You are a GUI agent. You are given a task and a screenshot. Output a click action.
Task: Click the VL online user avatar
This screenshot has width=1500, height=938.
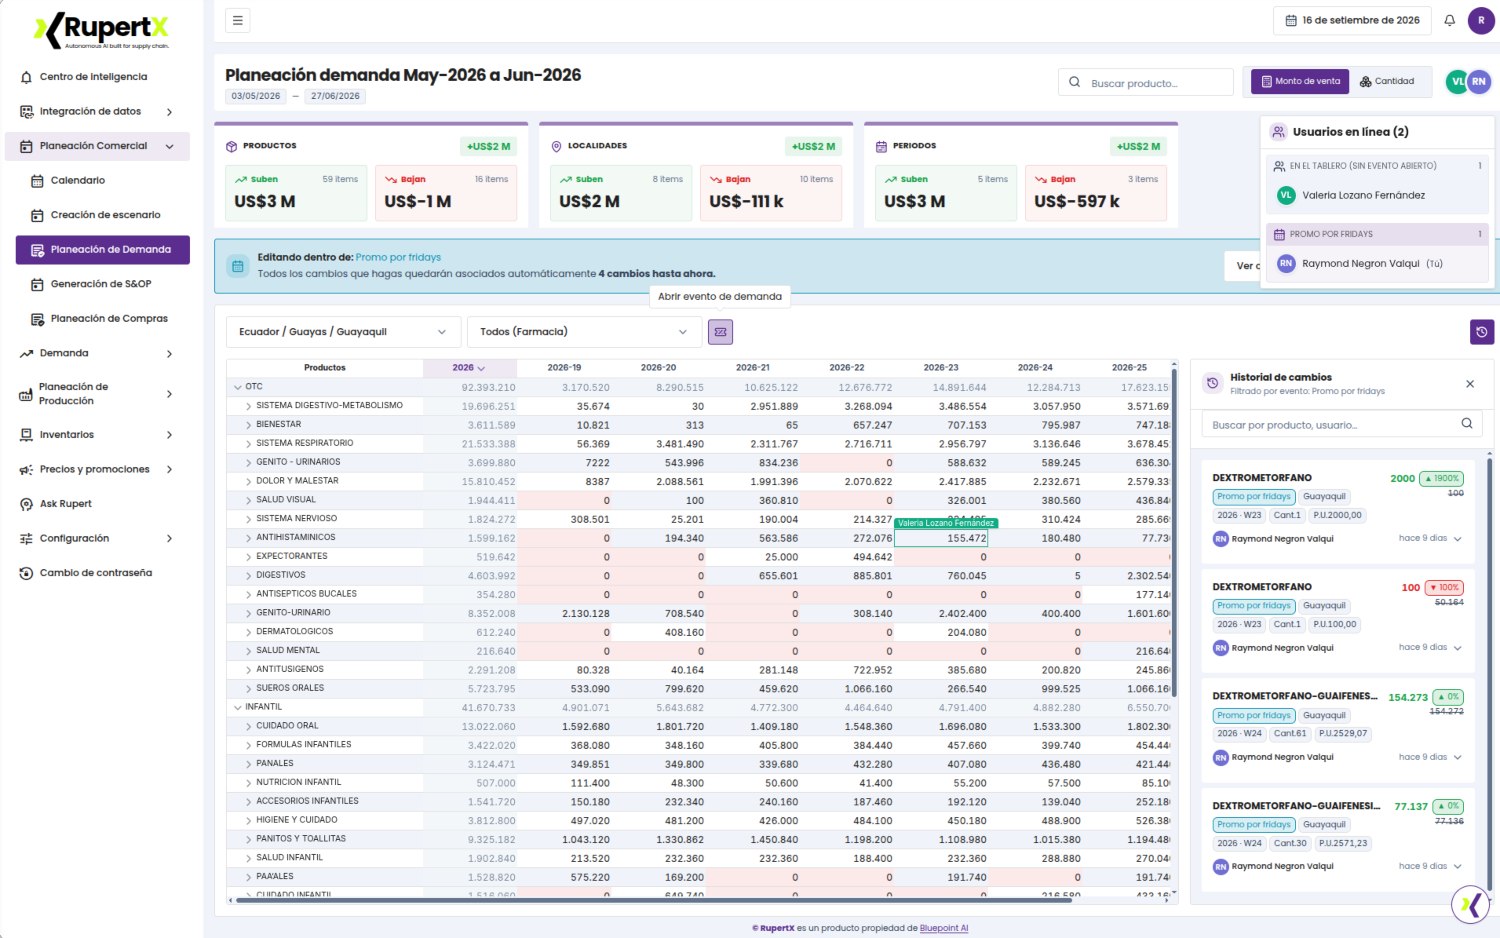(x=1456, y=81)
